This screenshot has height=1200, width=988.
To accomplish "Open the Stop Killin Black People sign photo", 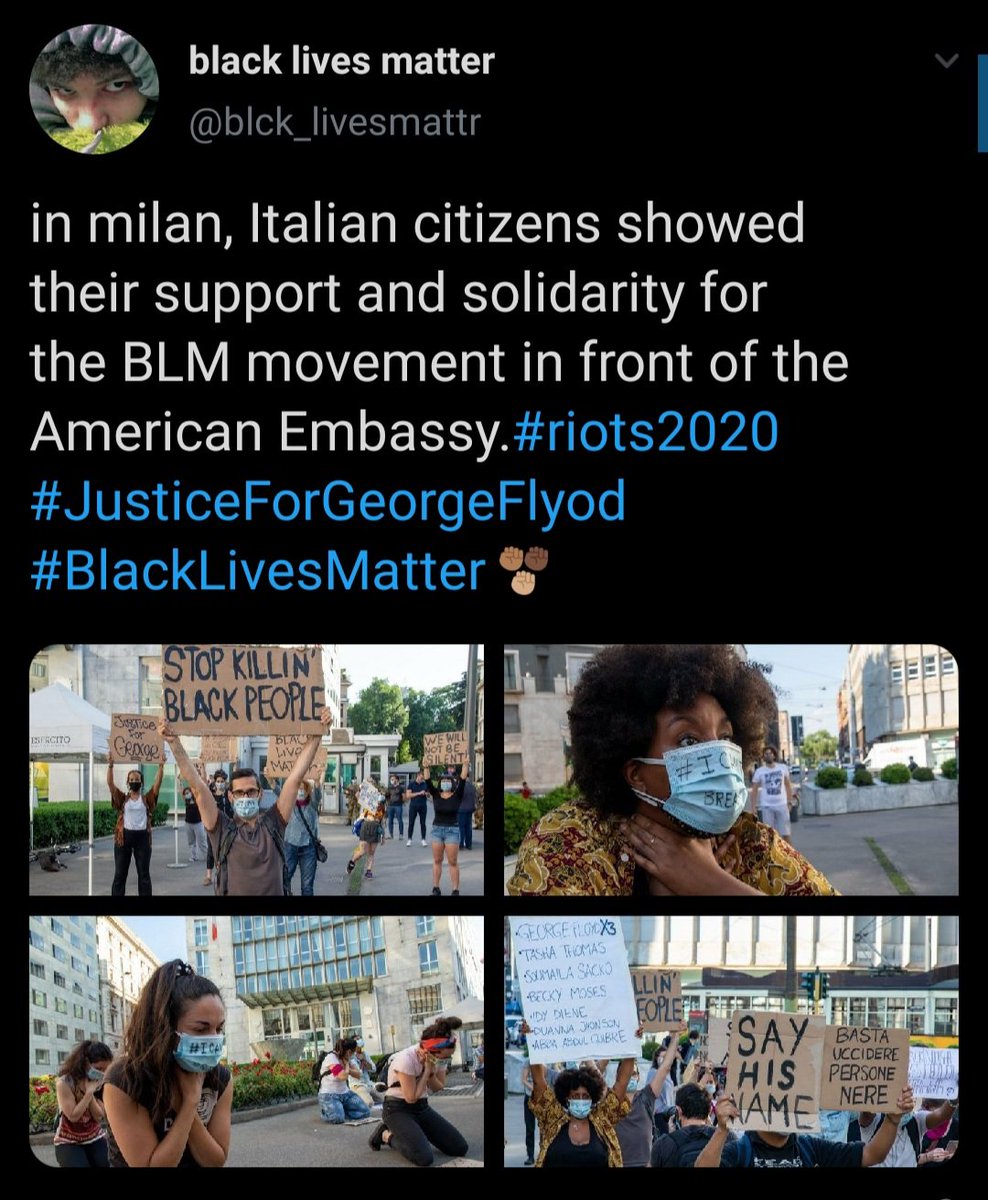I will pyautogui.click(x=256, y=769).
